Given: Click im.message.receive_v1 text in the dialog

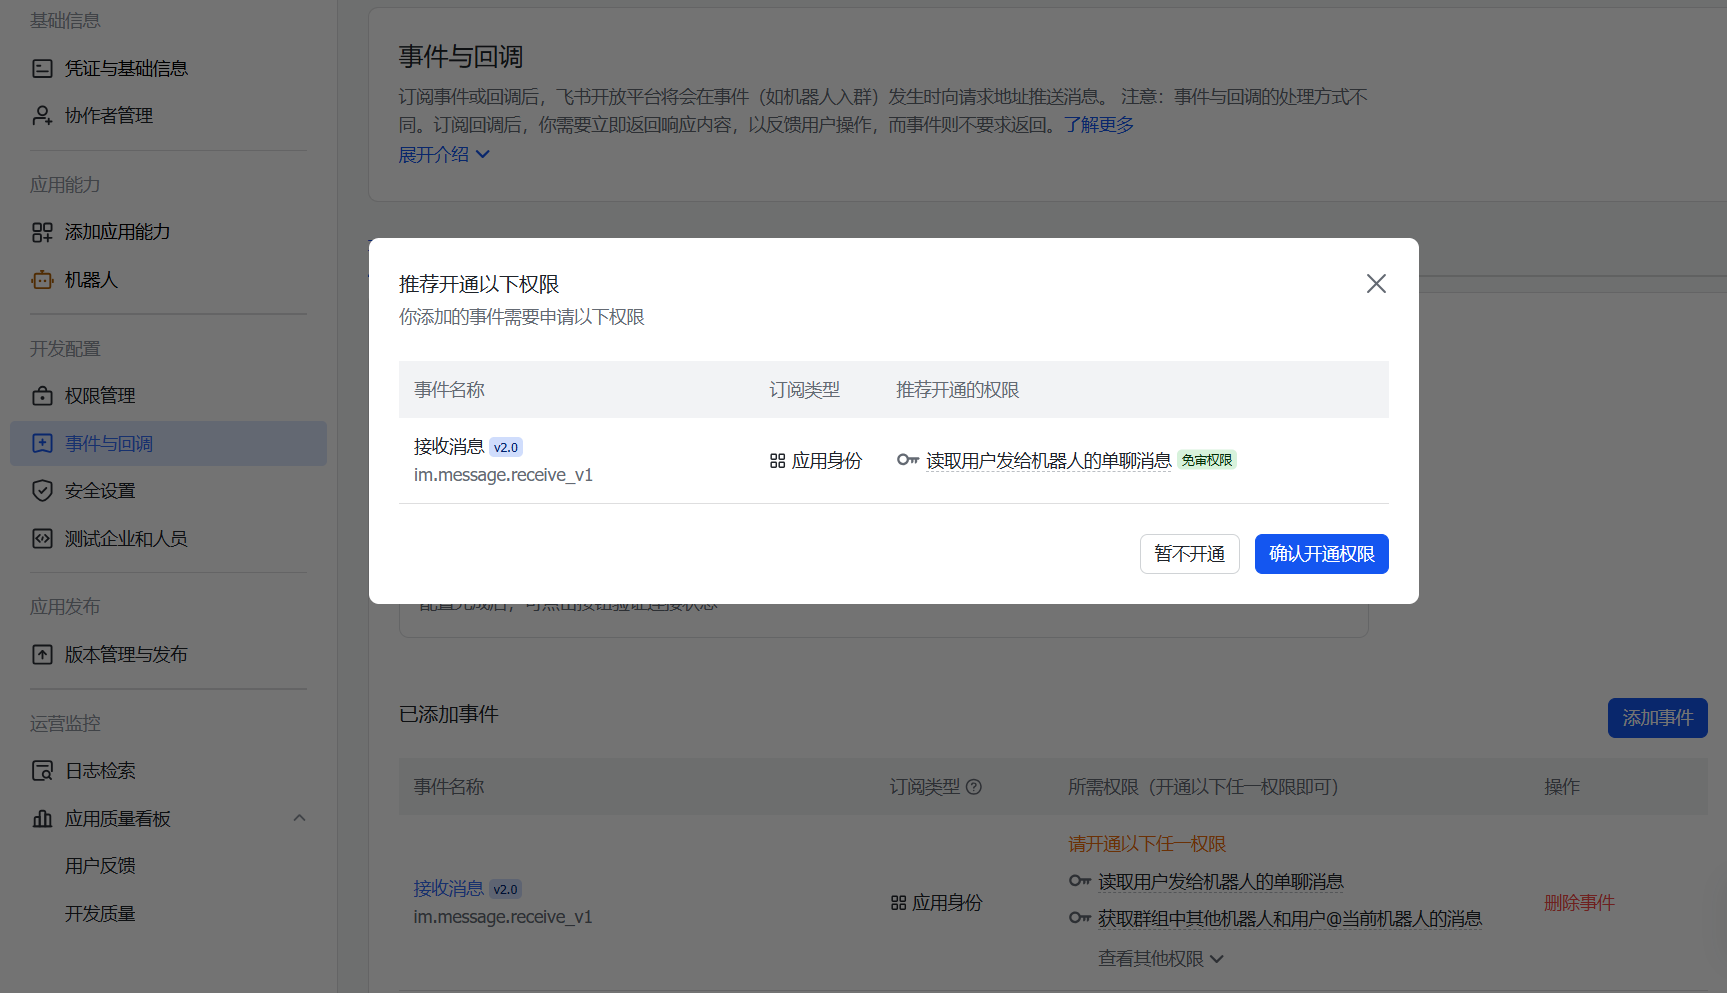Looking at the screenshot, I should (x=503, y=475).
